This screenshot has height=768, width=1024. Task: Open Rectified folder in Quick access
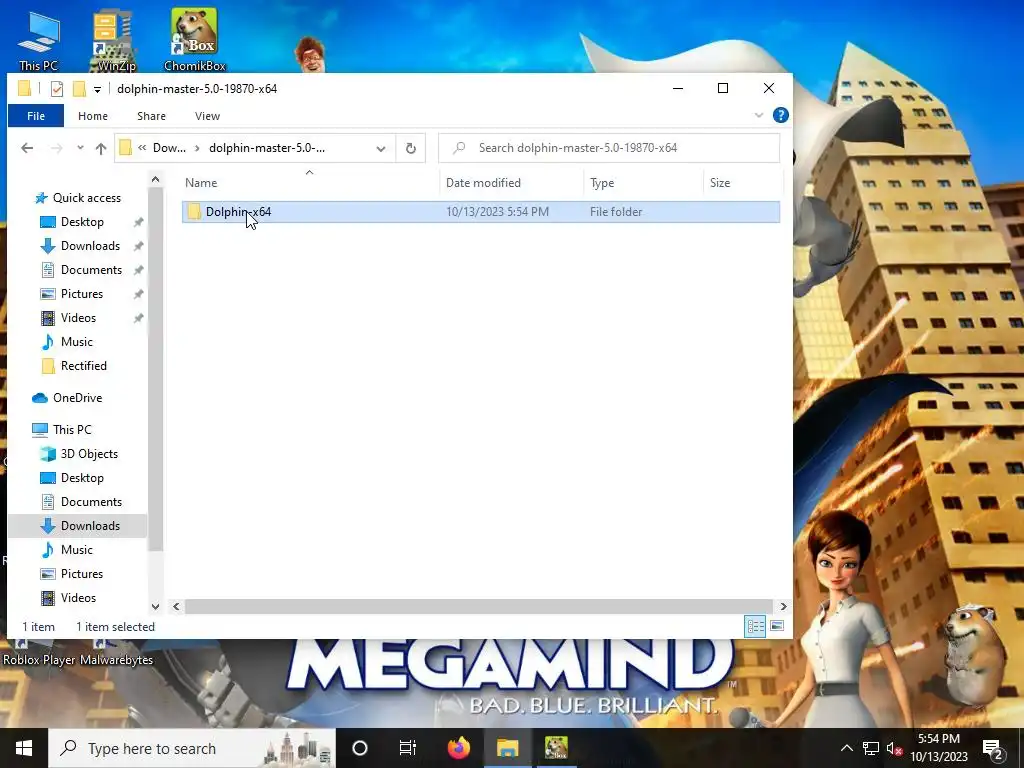tap(83, 366)
